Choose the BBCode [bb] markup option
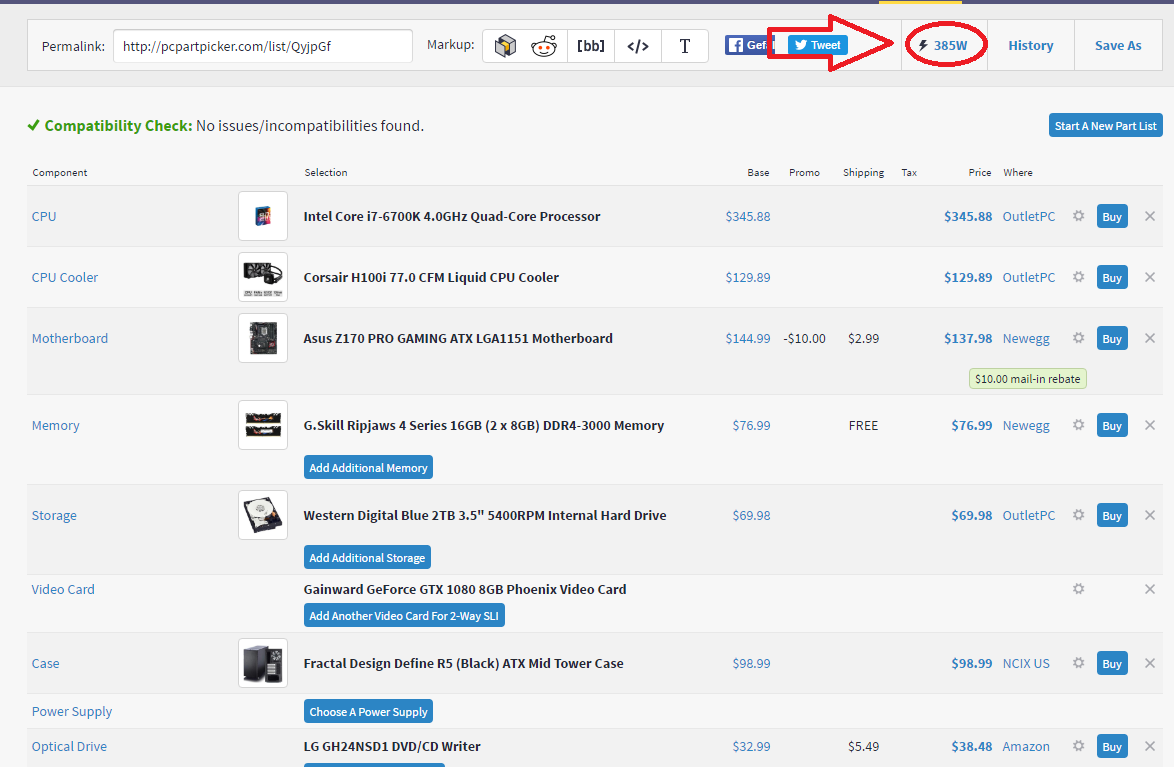 tap(591, 46)
